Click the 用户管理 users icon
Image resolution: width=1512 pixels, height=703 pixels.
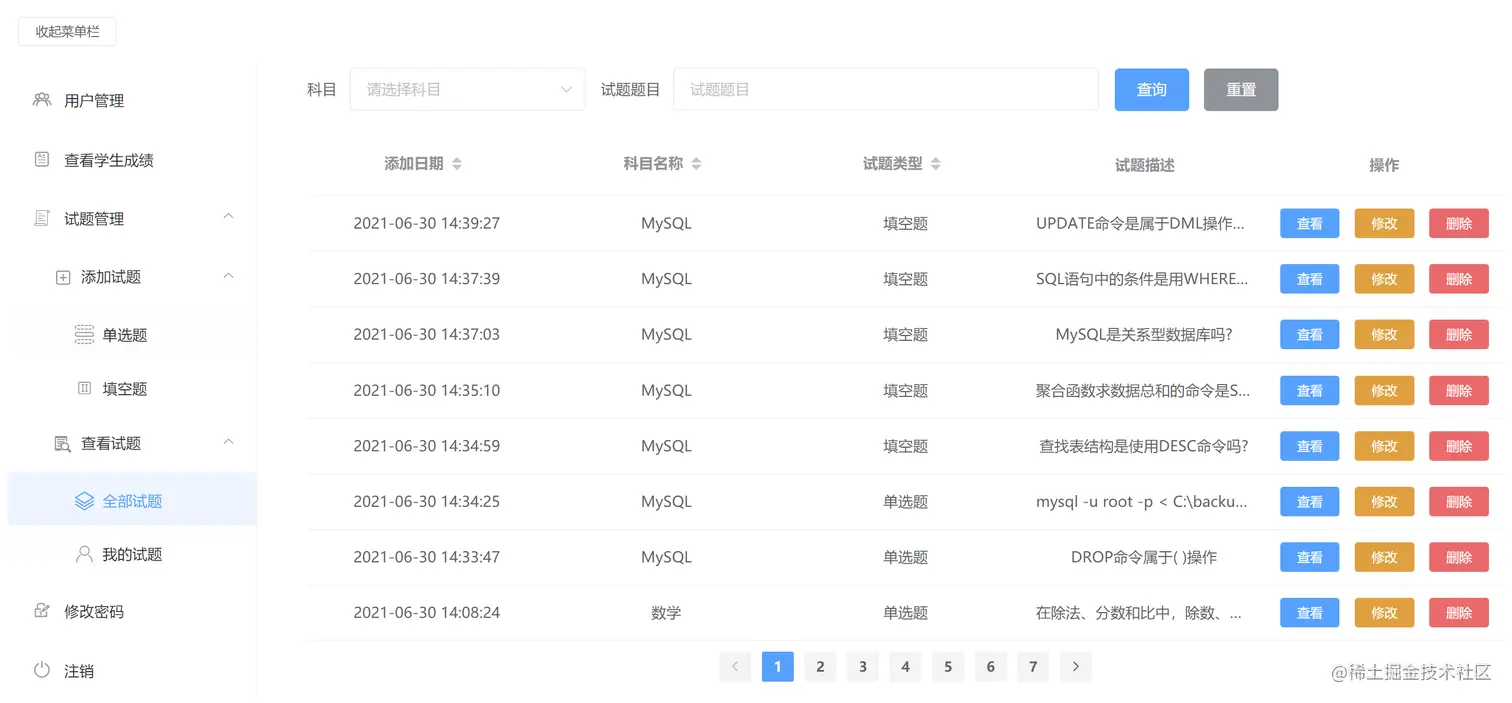coord(41,99)
